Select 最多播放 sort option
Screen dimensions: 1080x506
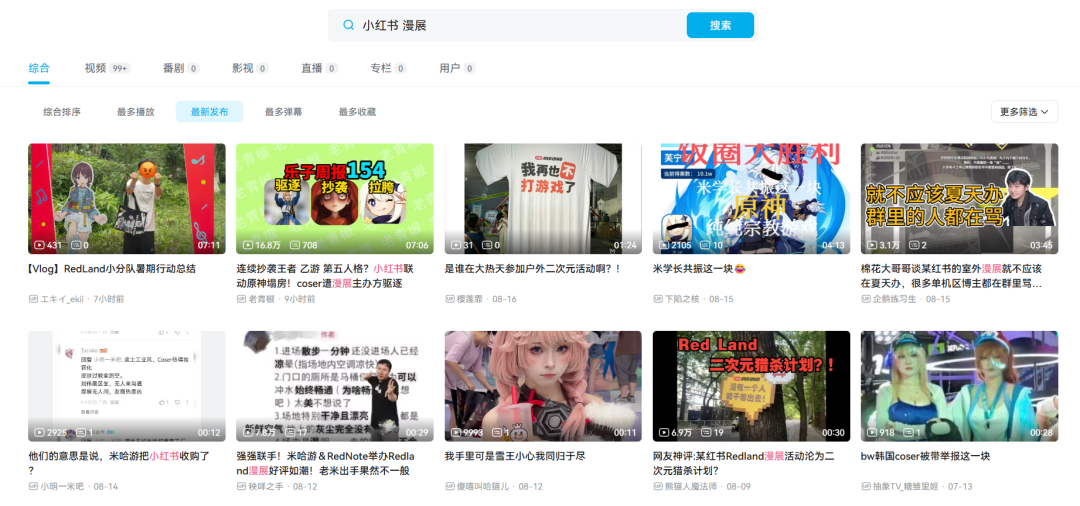[x=136, y=112]
